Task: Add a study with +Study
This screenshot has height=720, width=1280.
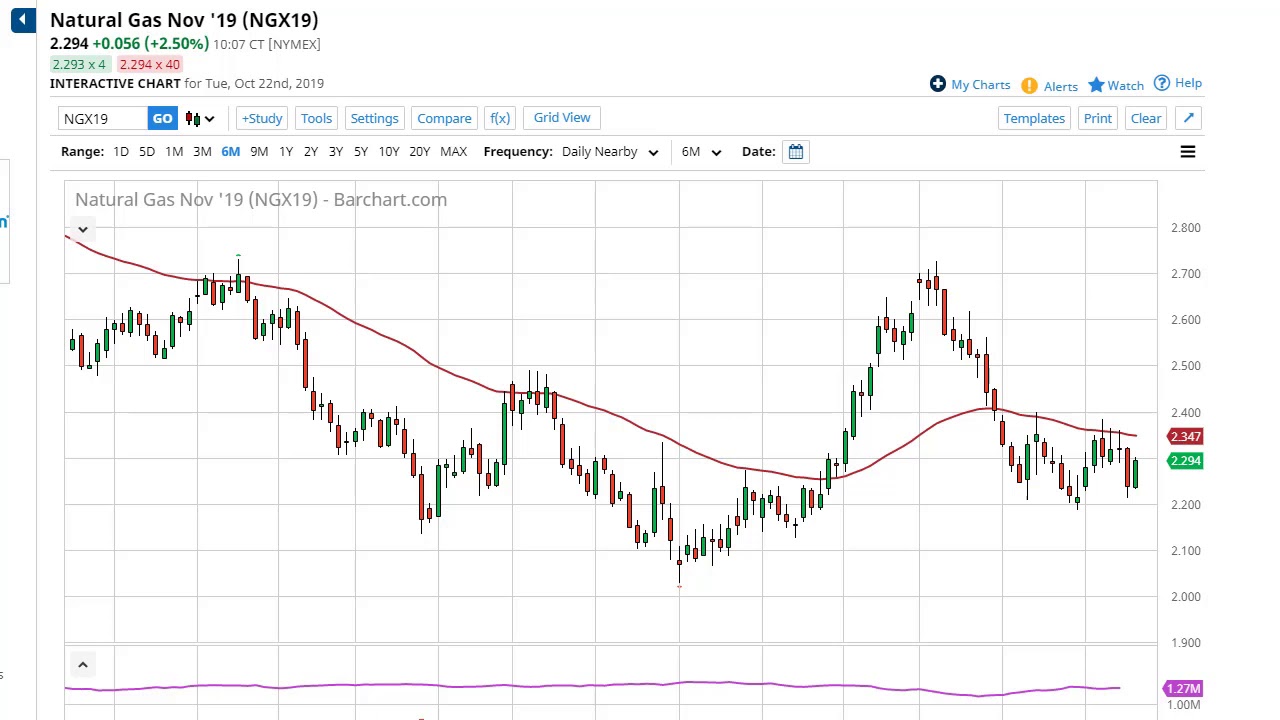Action: tap(262, 118)
